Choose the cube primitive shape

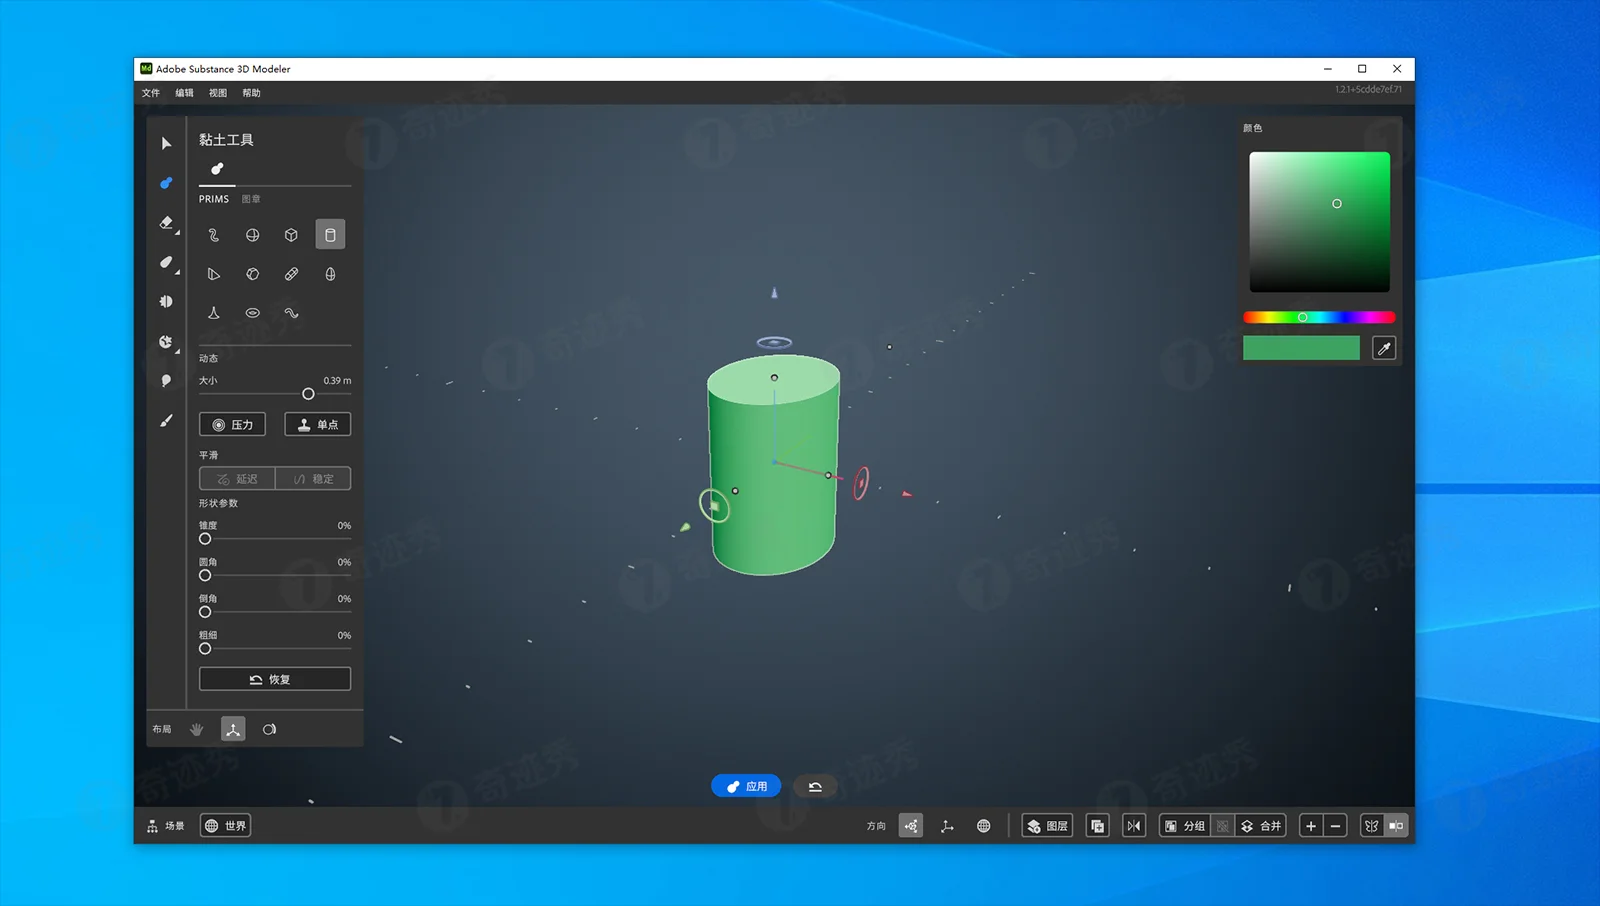[x=291, y=235]
